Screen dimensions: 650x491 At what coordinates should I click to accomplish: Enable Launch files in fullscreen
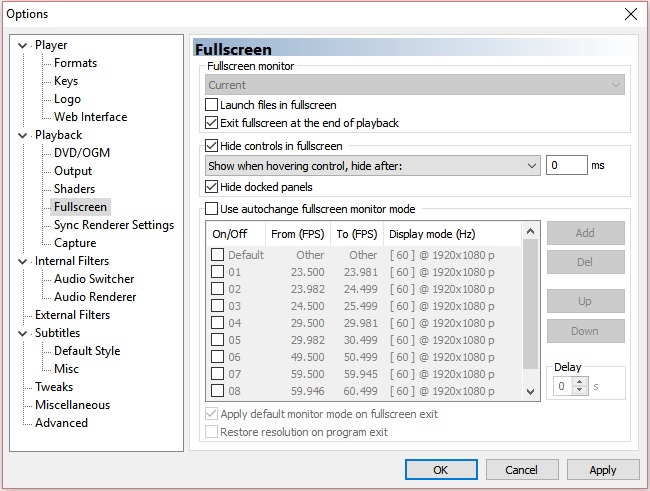(211, 105)
